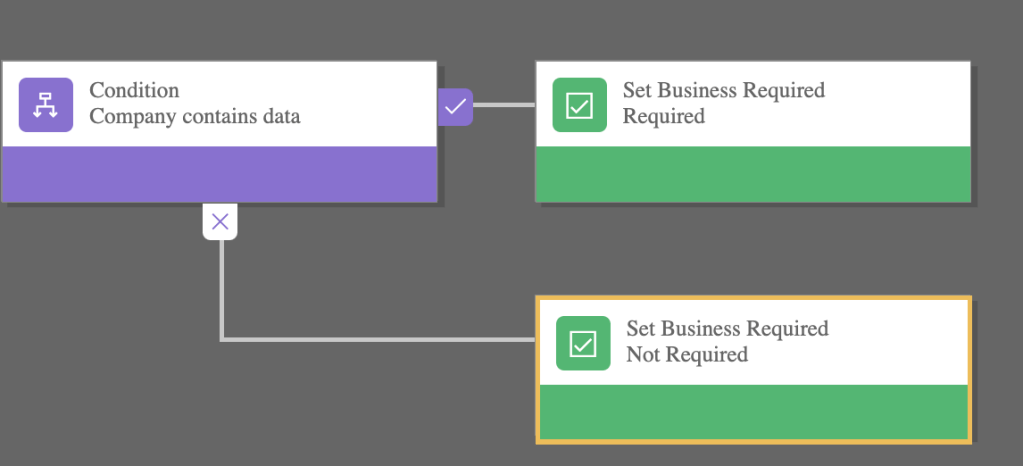Click the false-branch X below the Condition

[x=220, y=222]
